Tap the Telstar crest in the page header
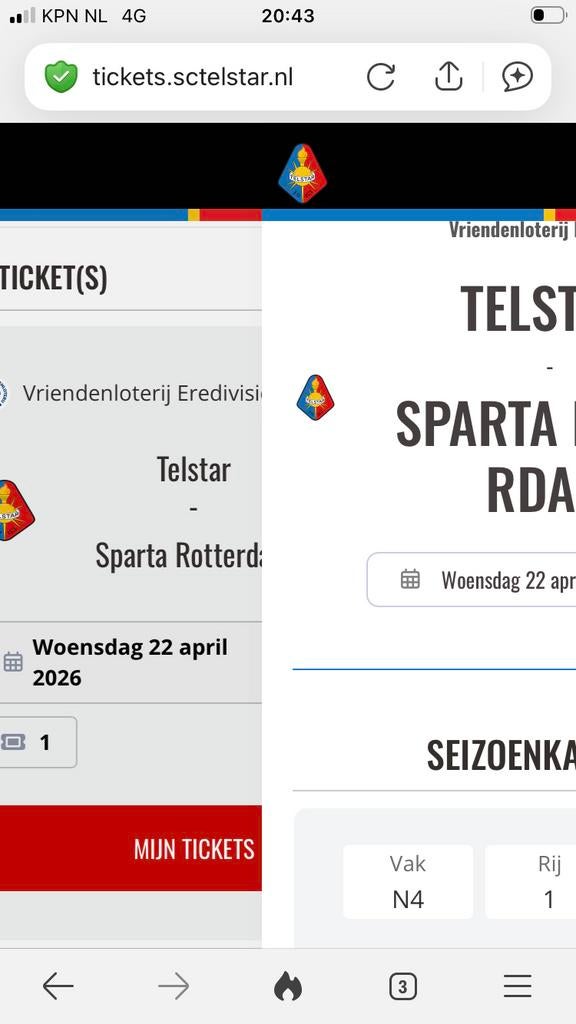Screen dimensions: 576x1024 (x=303, y=170)
